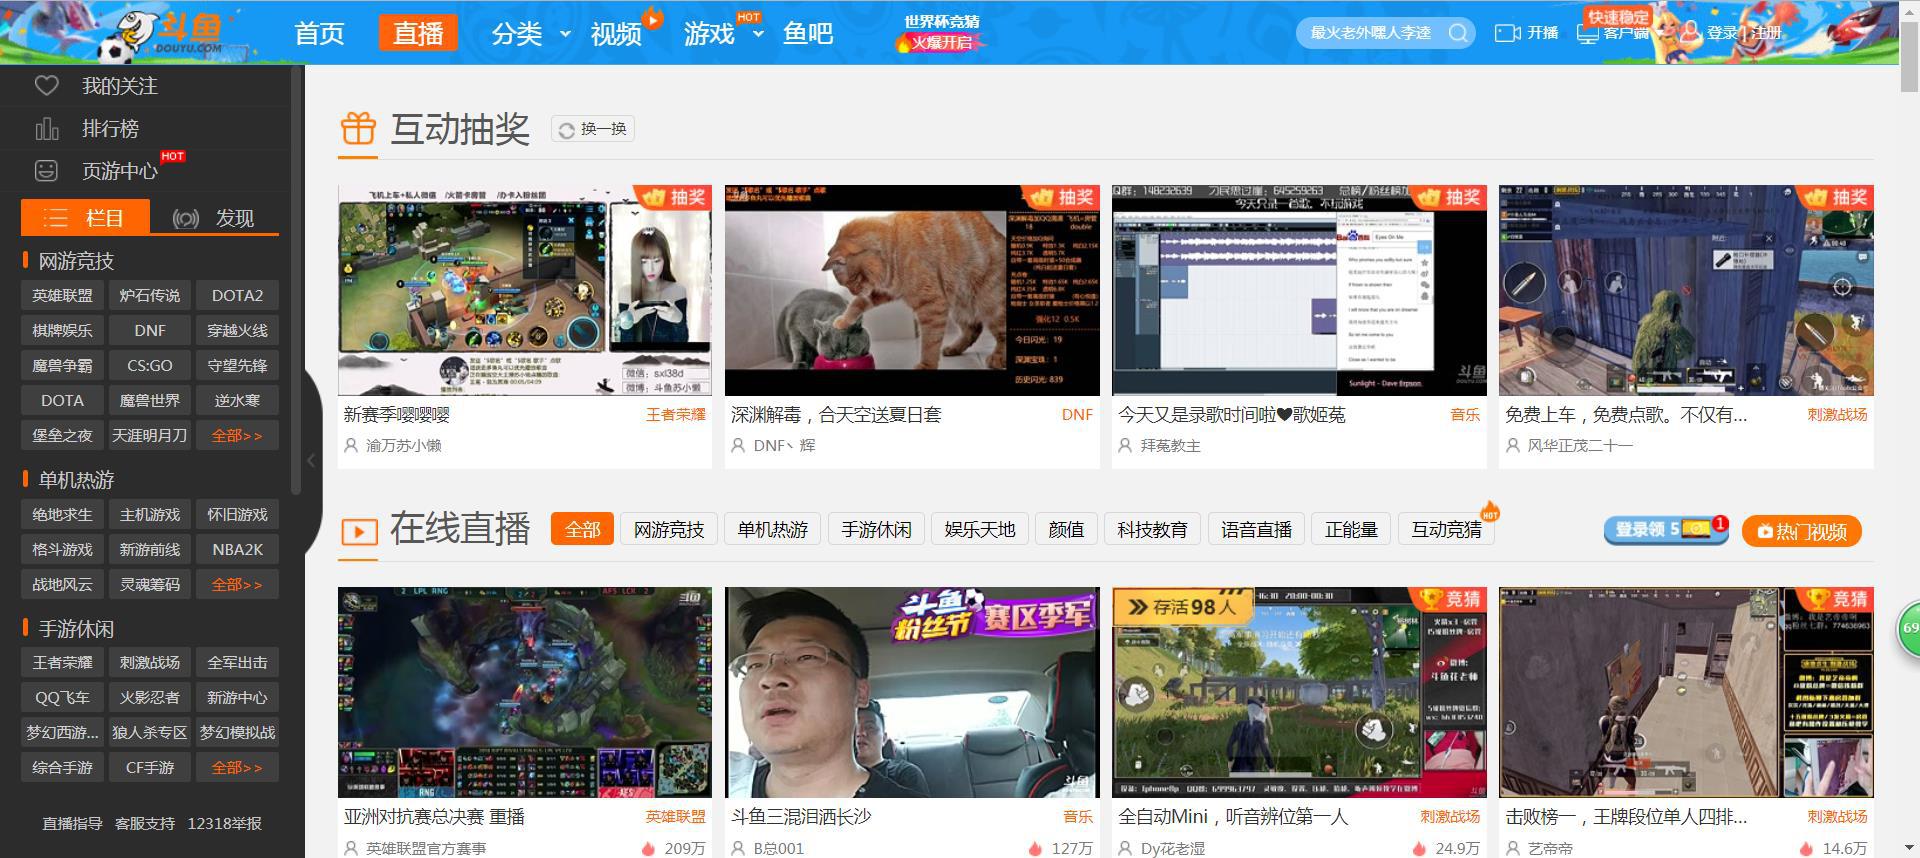Viewport: 1920px width, 858px height.
Task: Click the floating green circle badge
Action: (1909, 628)
